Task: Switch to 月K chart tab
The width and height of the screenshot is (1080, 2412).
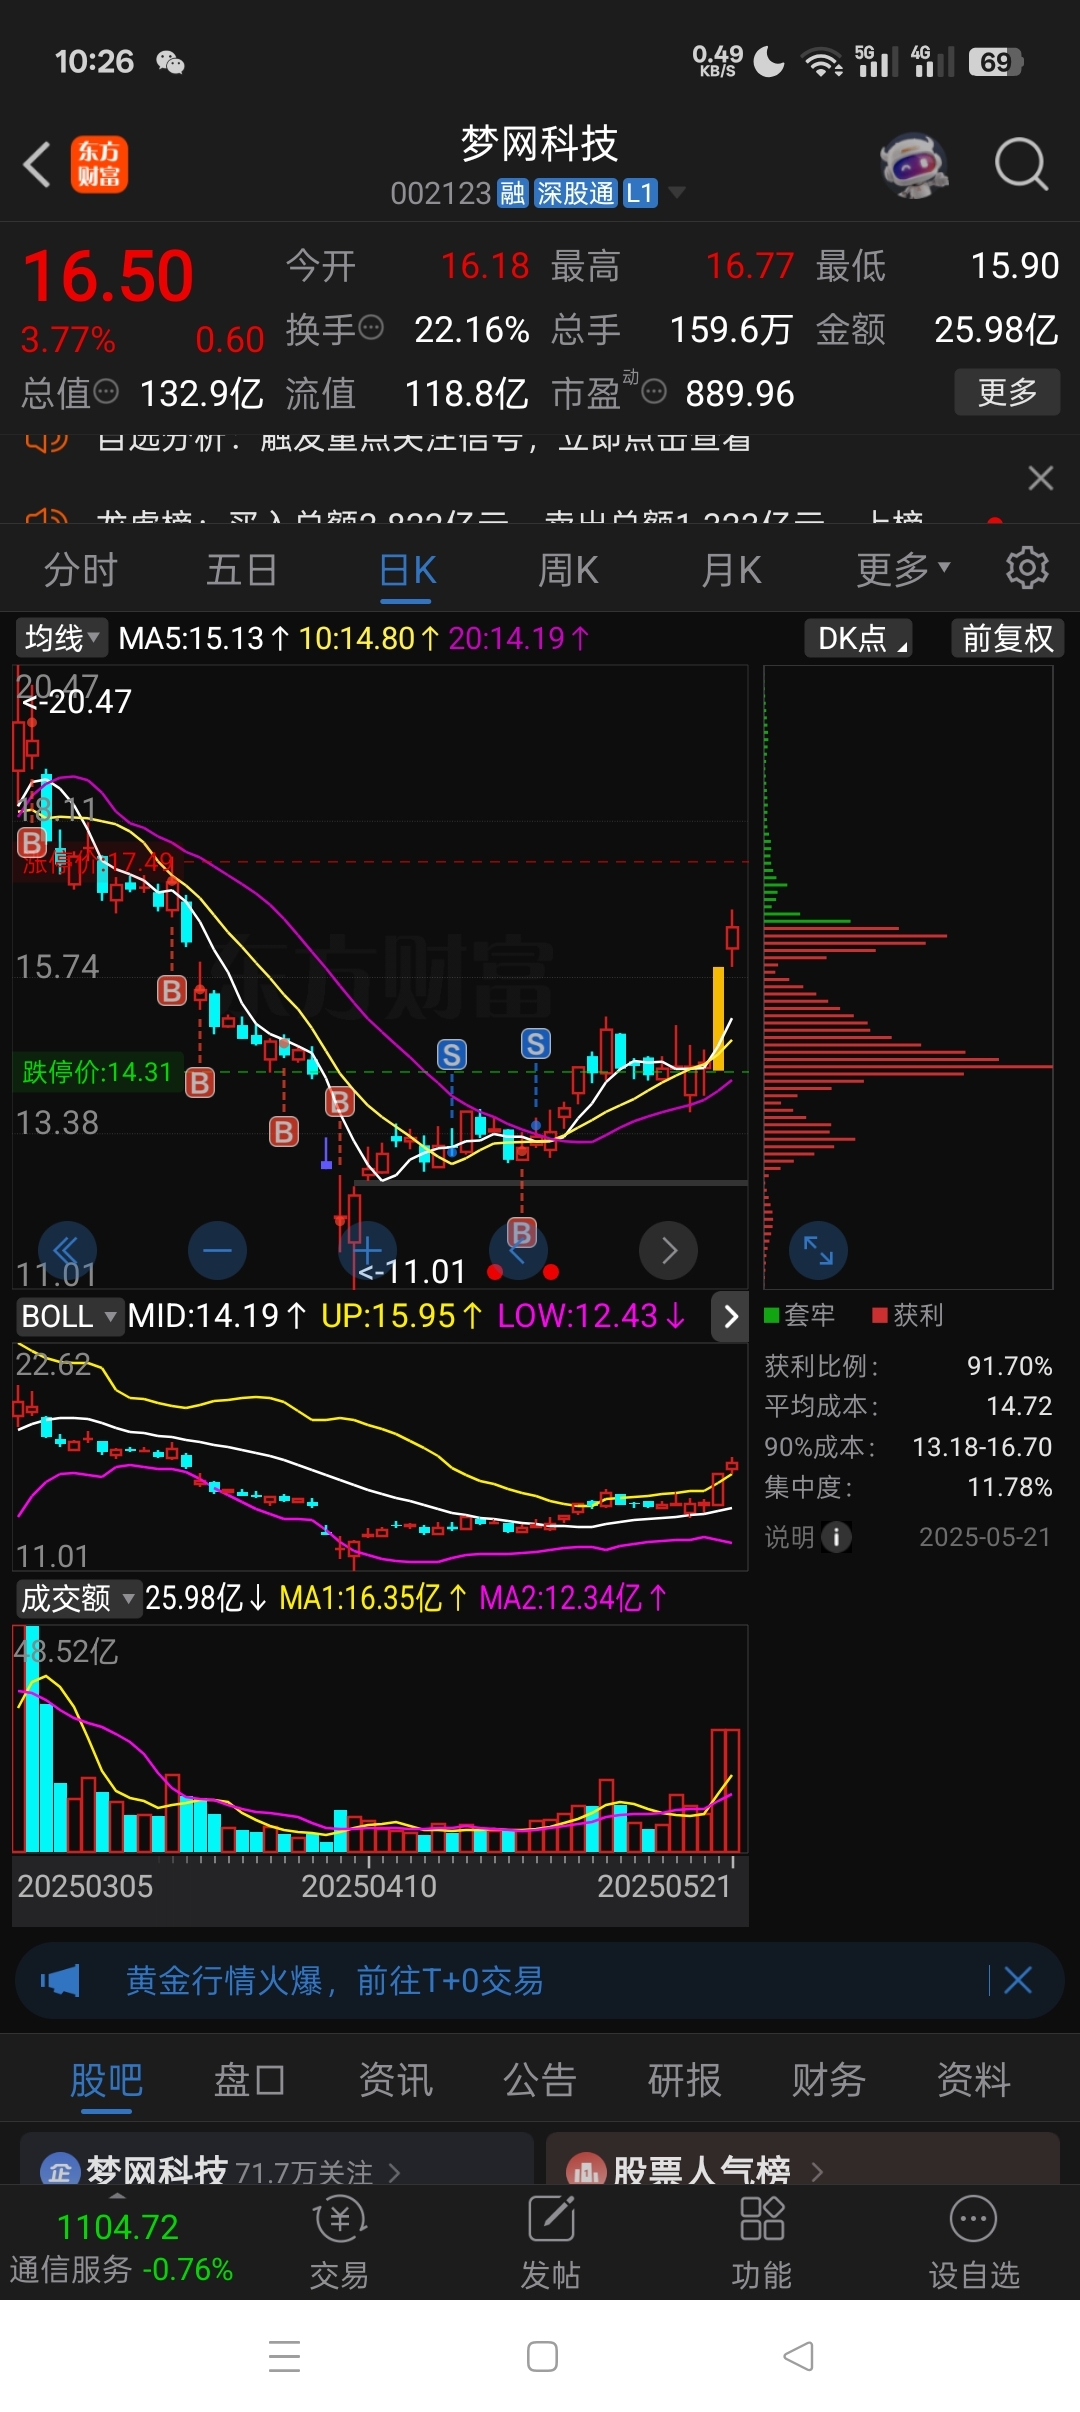Action: point(731,570)
